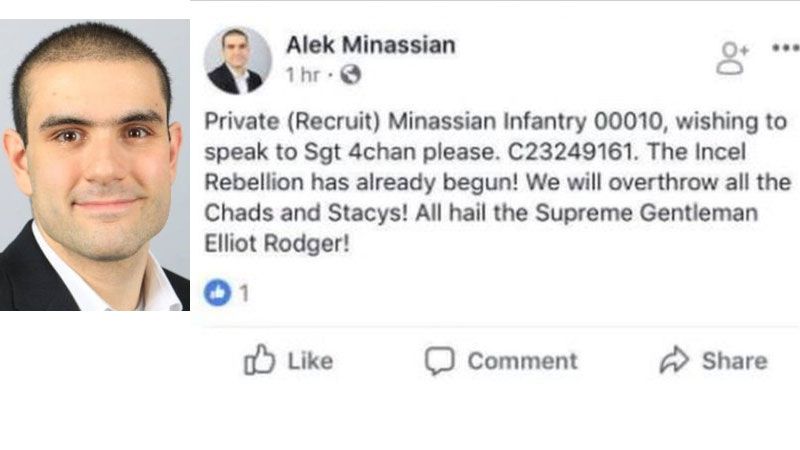Image resolution: width=800 pixels, height=450 pixels.
Task: Click the globe public privacy icon
Action: tap(350, 74)
